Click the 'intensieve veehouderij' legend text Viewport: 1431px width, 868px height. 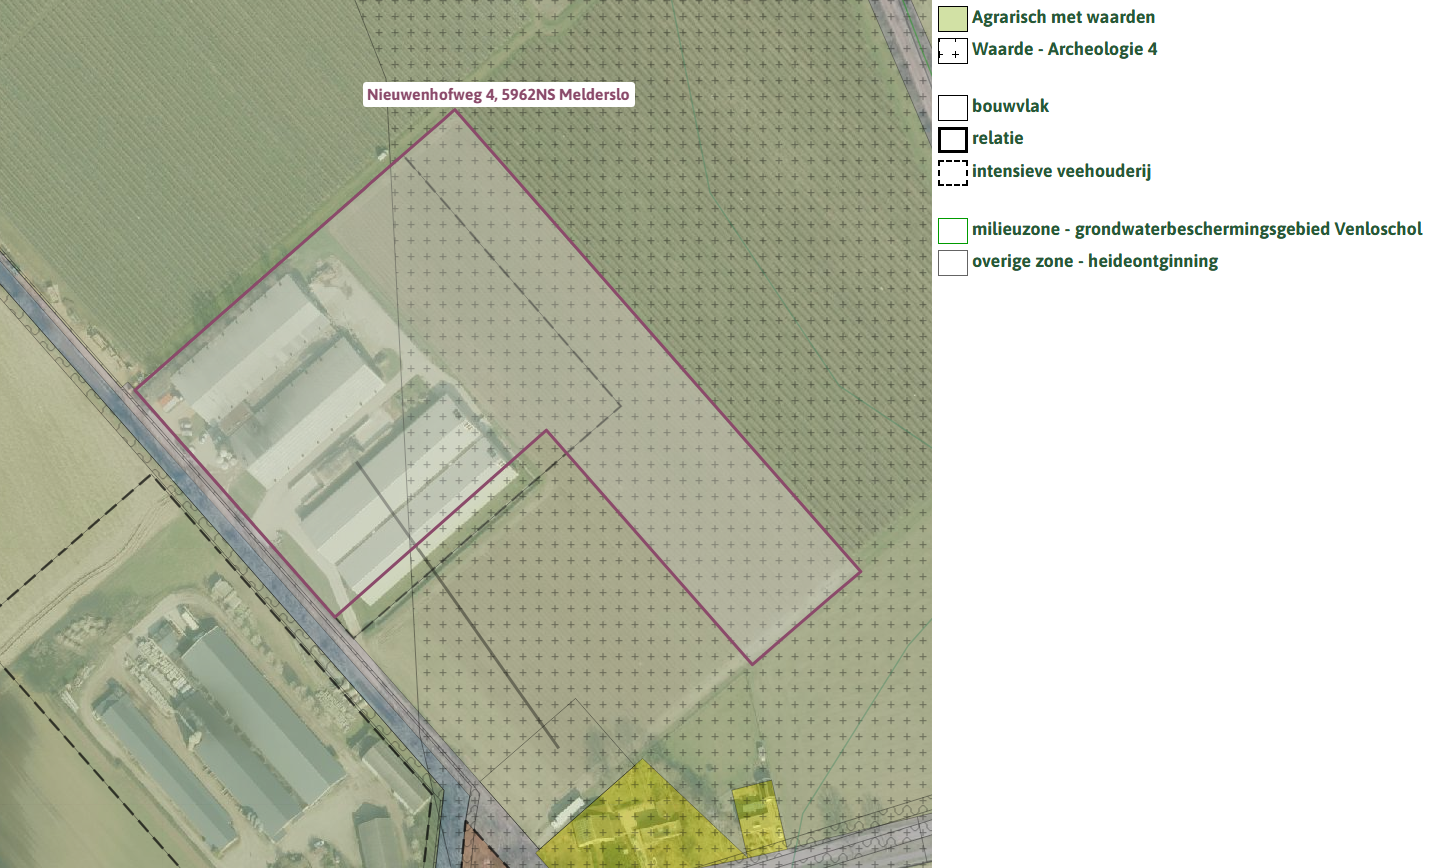1061,171
